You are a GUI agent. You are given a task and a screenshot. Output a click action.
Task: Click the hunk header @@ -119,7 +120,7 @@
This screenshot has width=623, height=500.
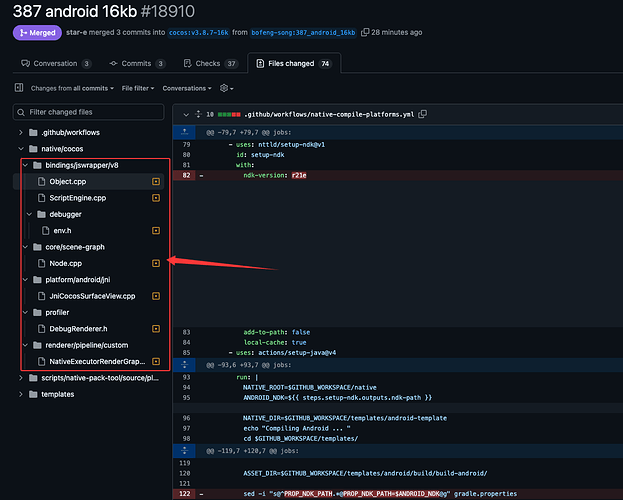[x=252, y=451]
